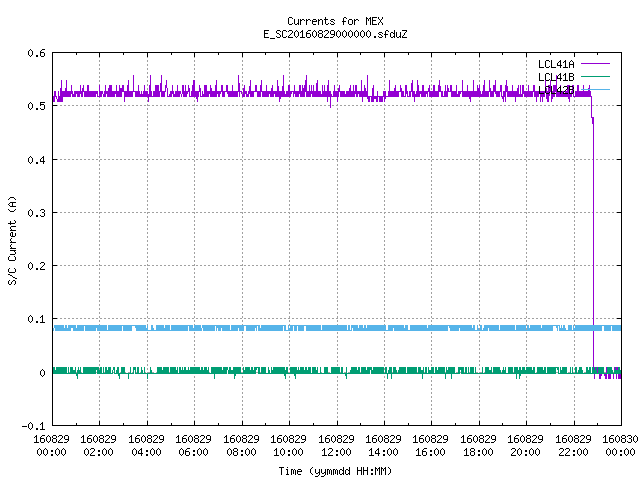Click the 160829 08:00 x-axis tick label

241,445
